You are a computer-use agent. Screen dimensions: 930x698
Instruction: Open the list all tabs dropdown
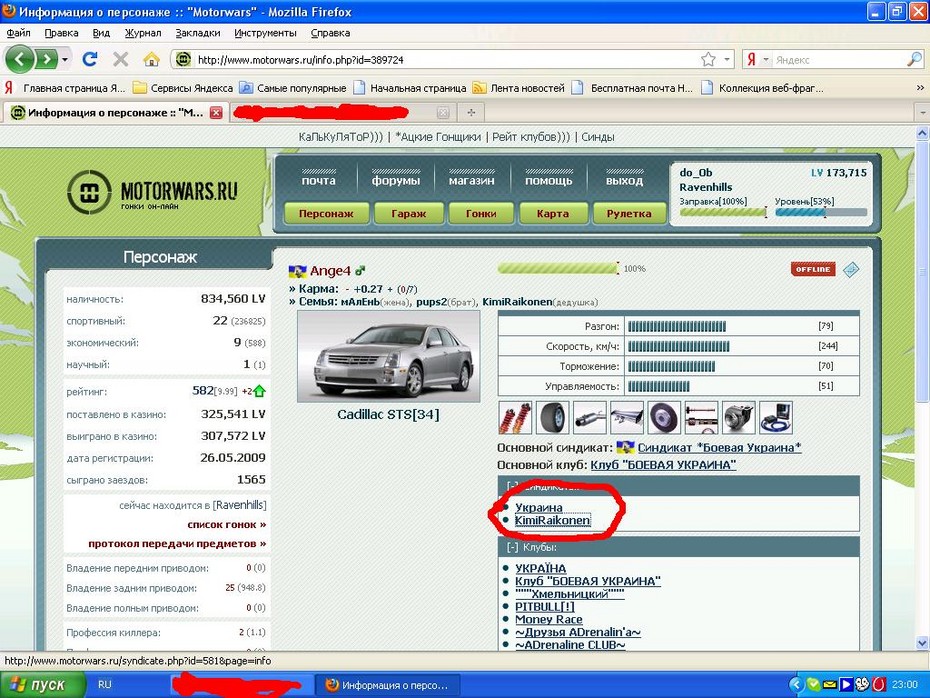(922, 112)
